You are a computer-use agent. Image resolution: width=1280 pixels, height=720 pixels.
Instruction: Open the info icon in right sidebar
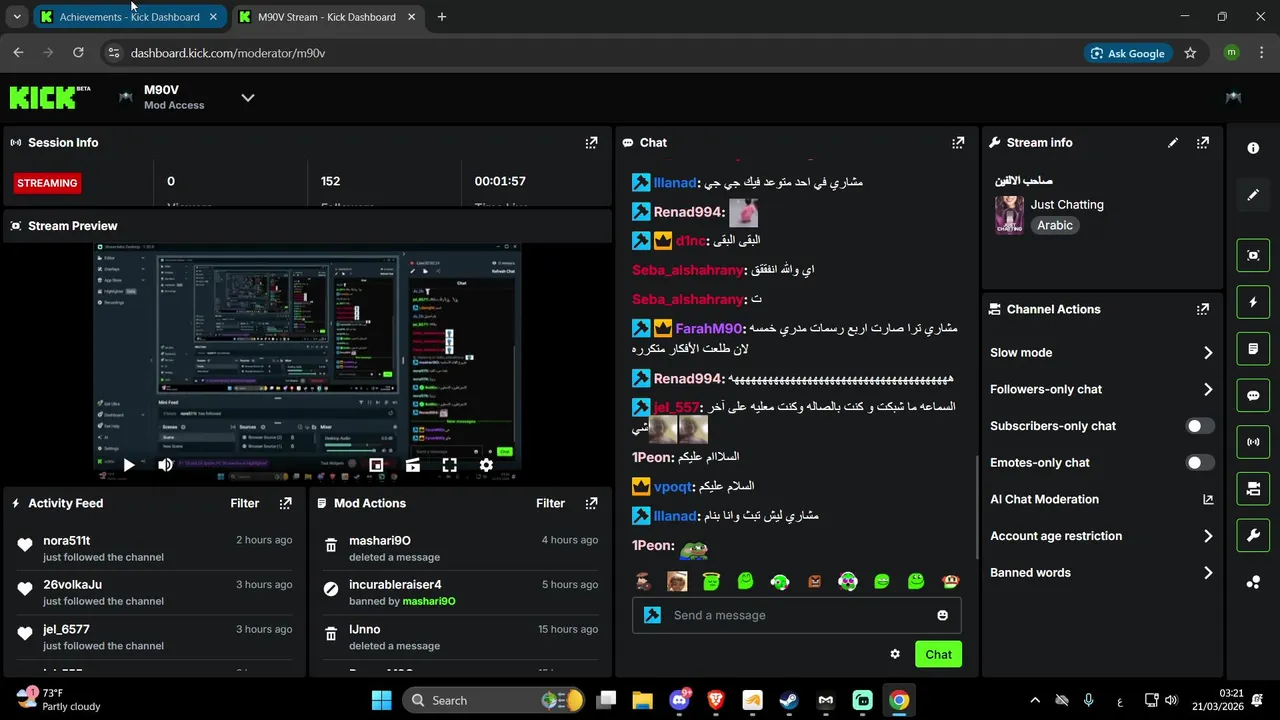pos(1253,148)
